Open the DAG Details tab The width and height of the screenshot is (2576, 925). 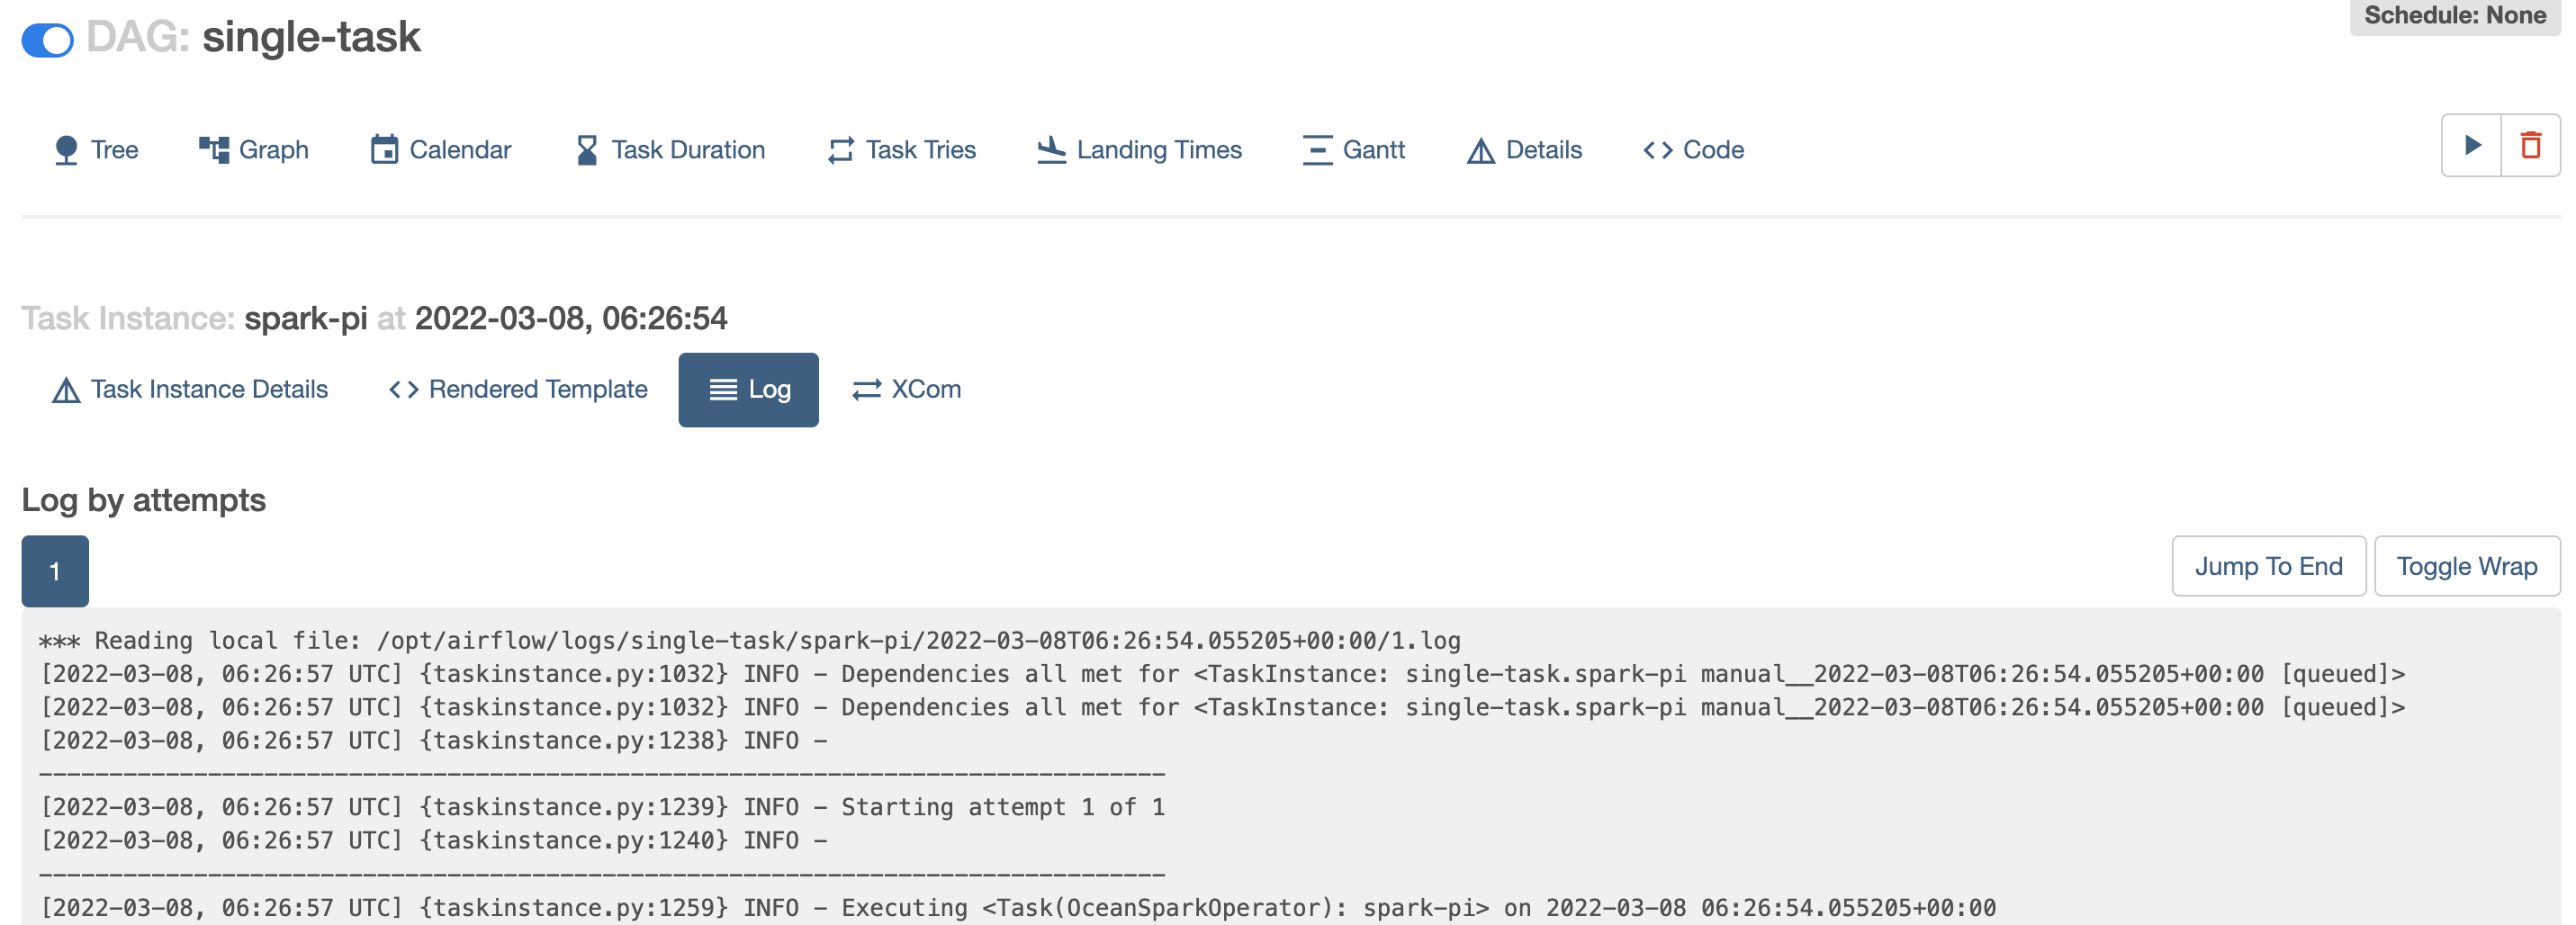1524,150
